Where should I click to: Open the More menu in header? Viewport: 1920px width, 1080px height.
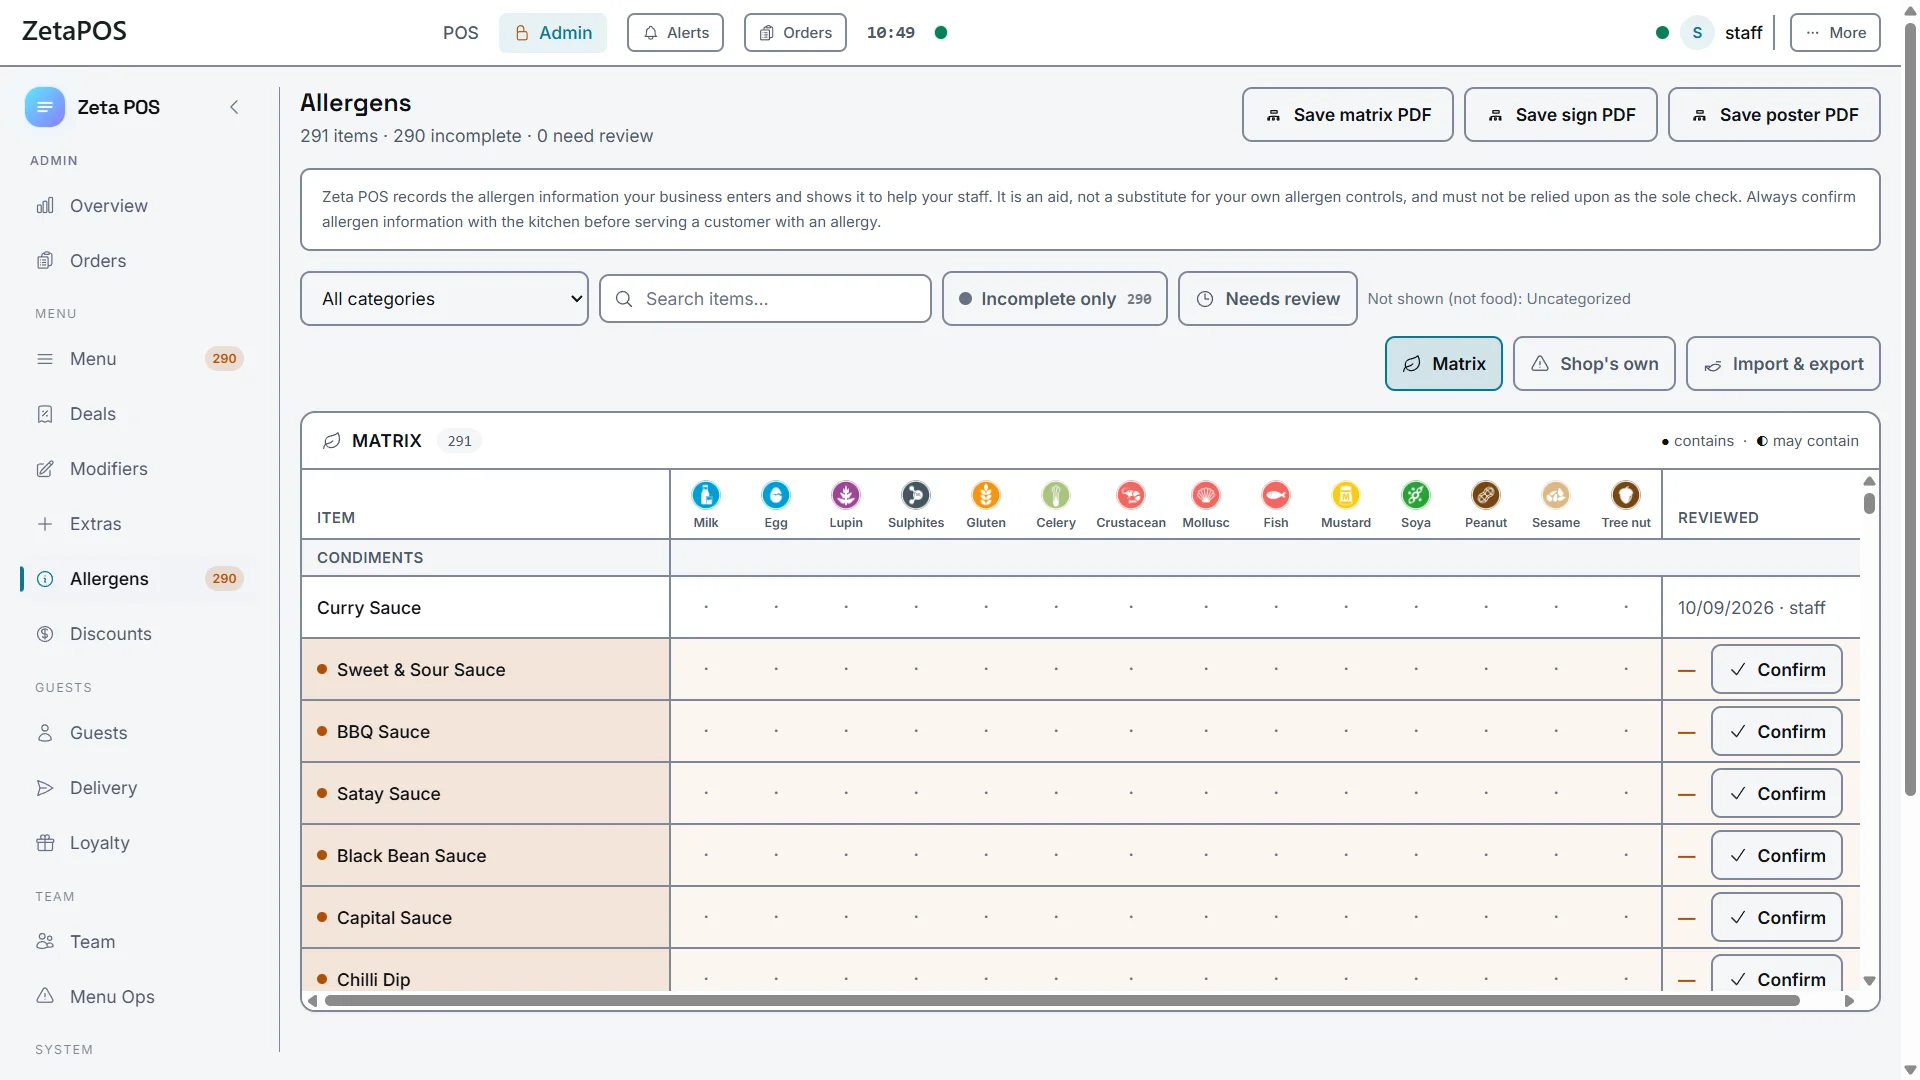click(x=1835, y=33)
